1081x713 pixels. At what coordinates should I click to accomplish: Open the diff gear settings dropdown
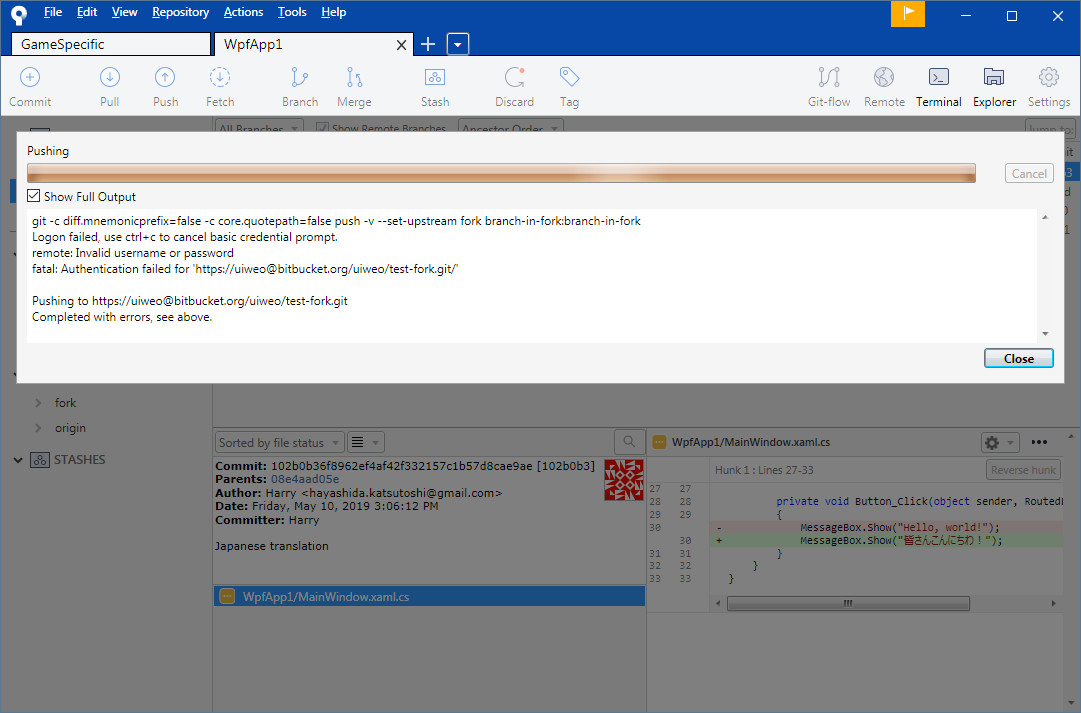point(1000,443)
